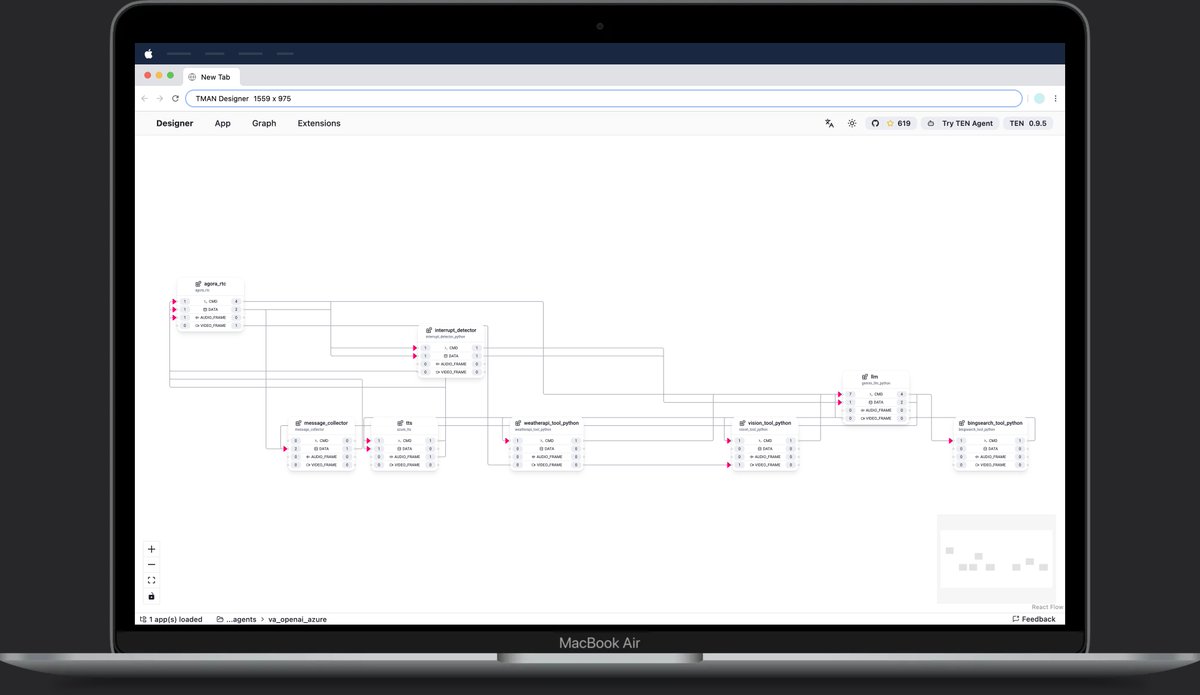Click CMD row of interrupt_detector node

[451, 348]
